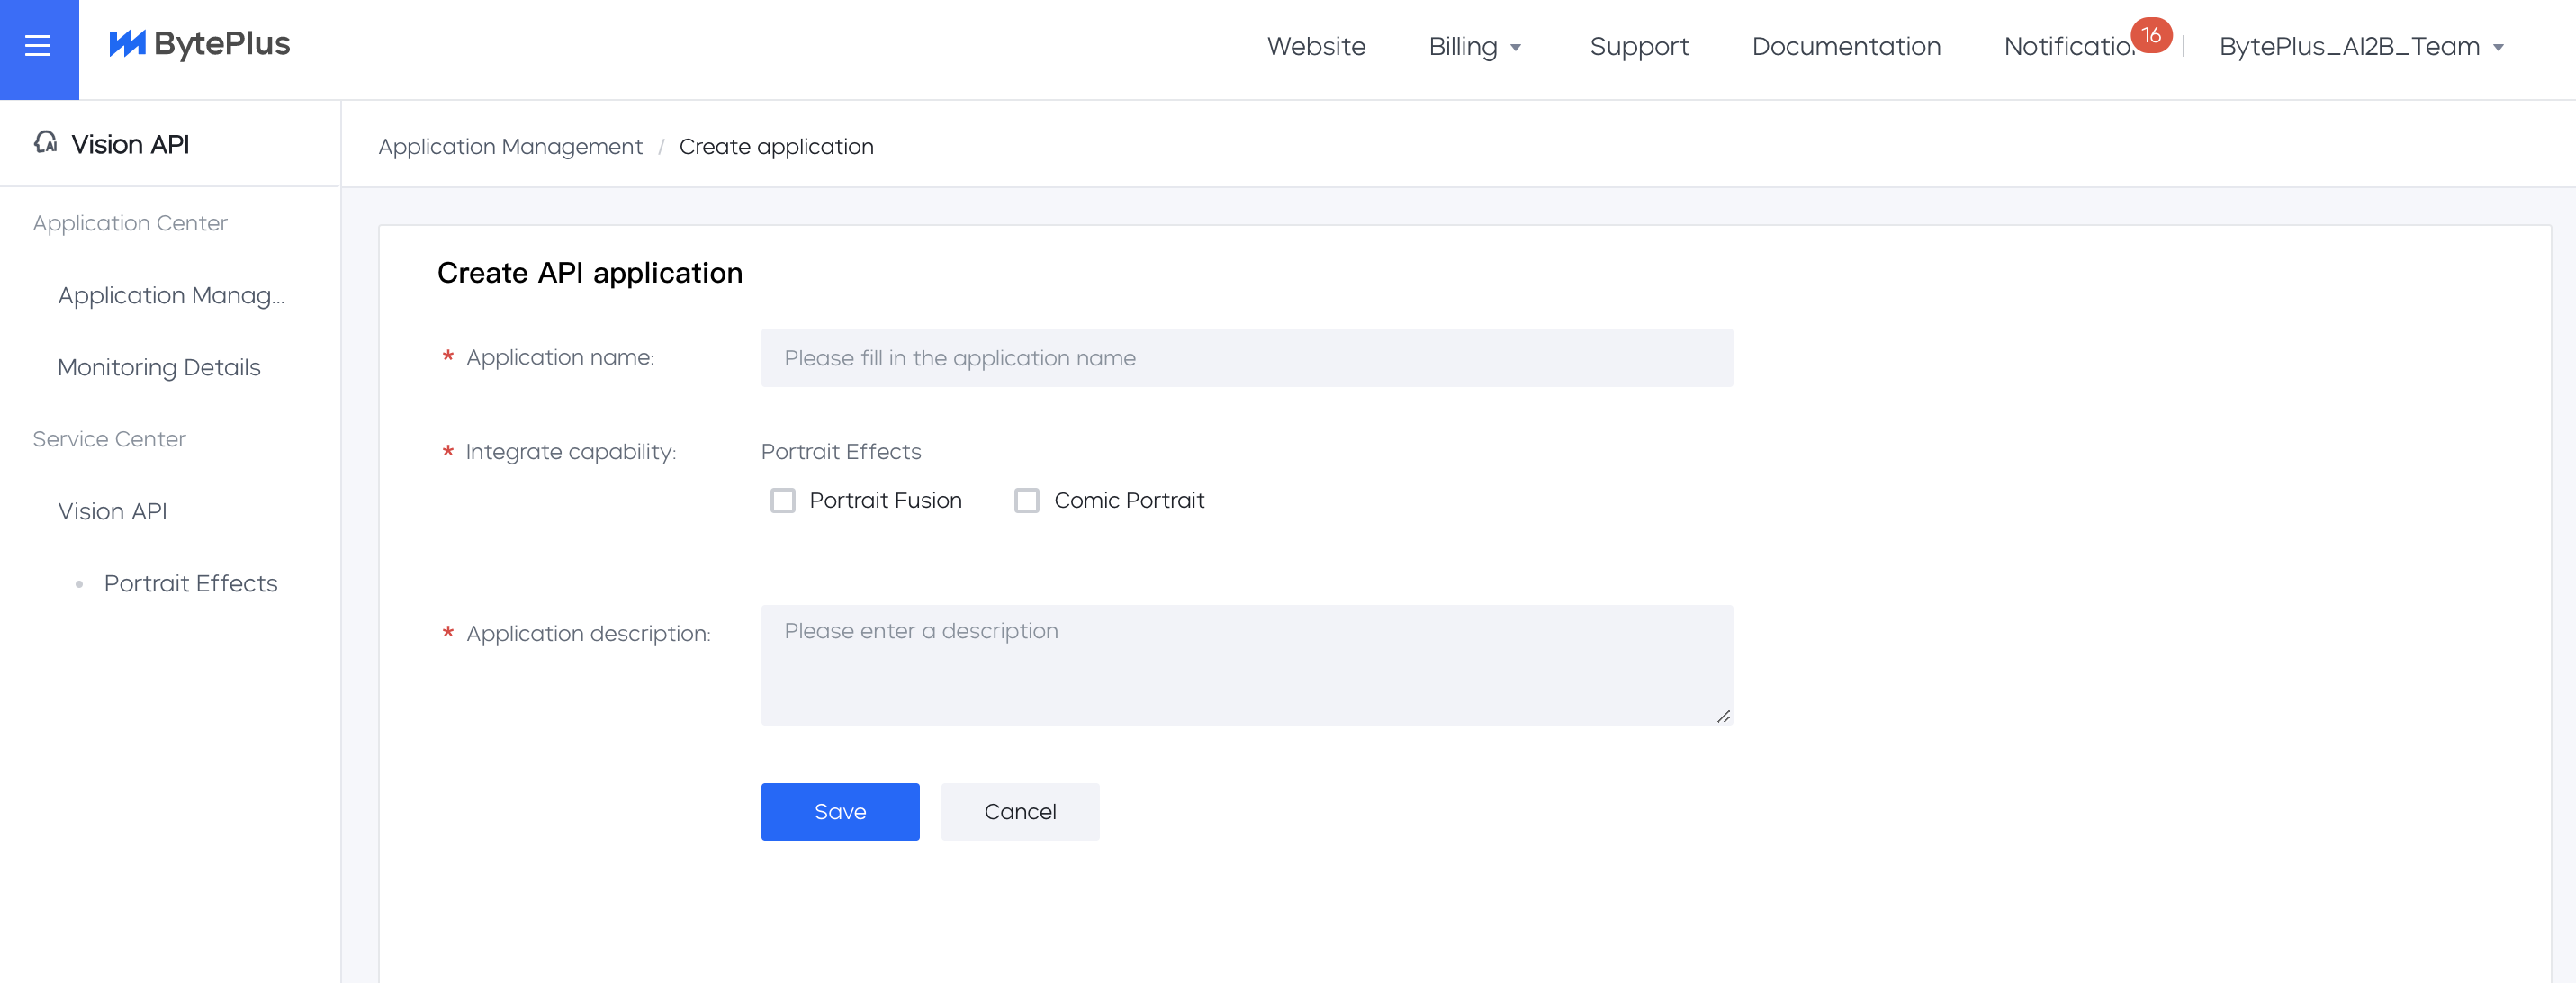Click the BytePlus logo
The height and width of the screenshot is (983, 2576).
(x=199, y=44)
